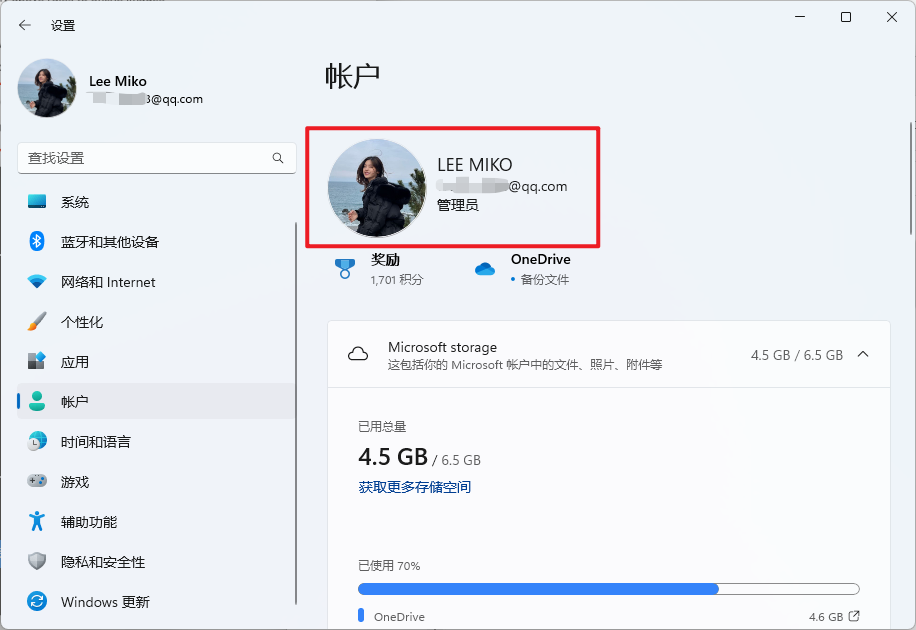This screenshot has height=630, width=916.
Task: Open Windows 更新 page
Action: tap(156, 601)
